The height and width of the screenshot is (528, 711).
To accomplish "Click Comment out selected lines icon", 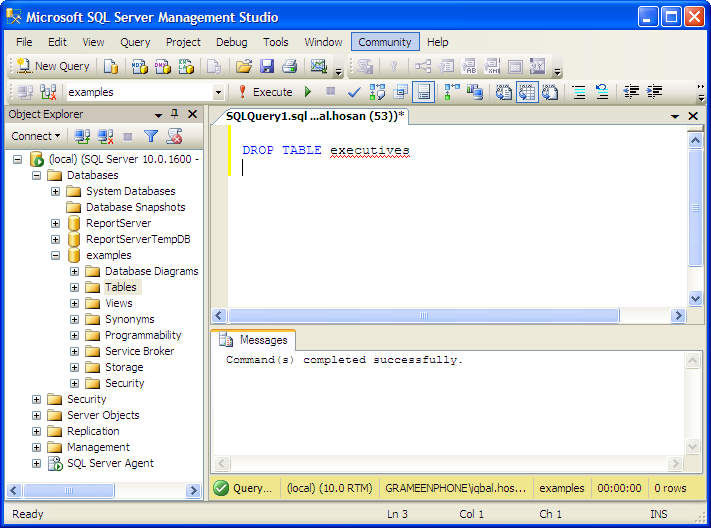I will [x=579, y=92].
